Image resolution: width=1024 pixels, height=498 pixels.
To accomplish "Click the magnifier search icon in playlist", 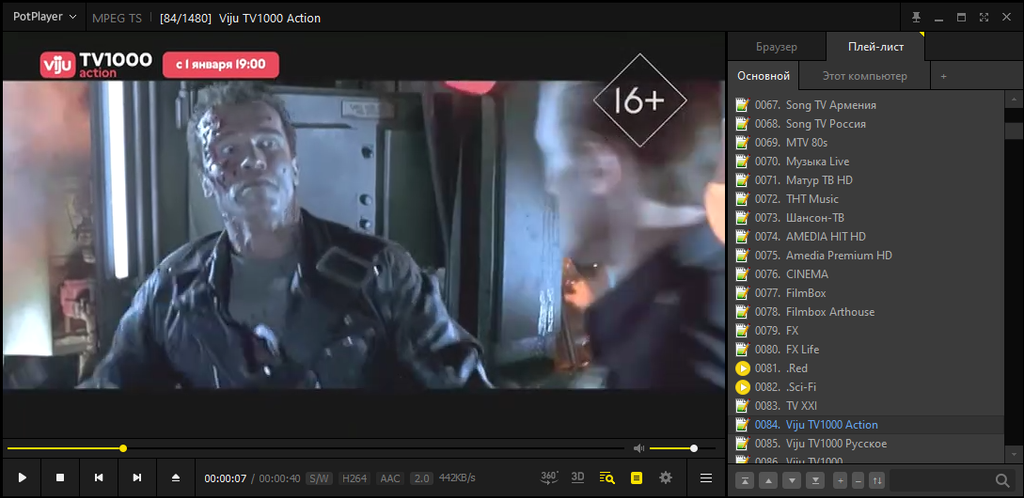I will [x=1002, y=481].
